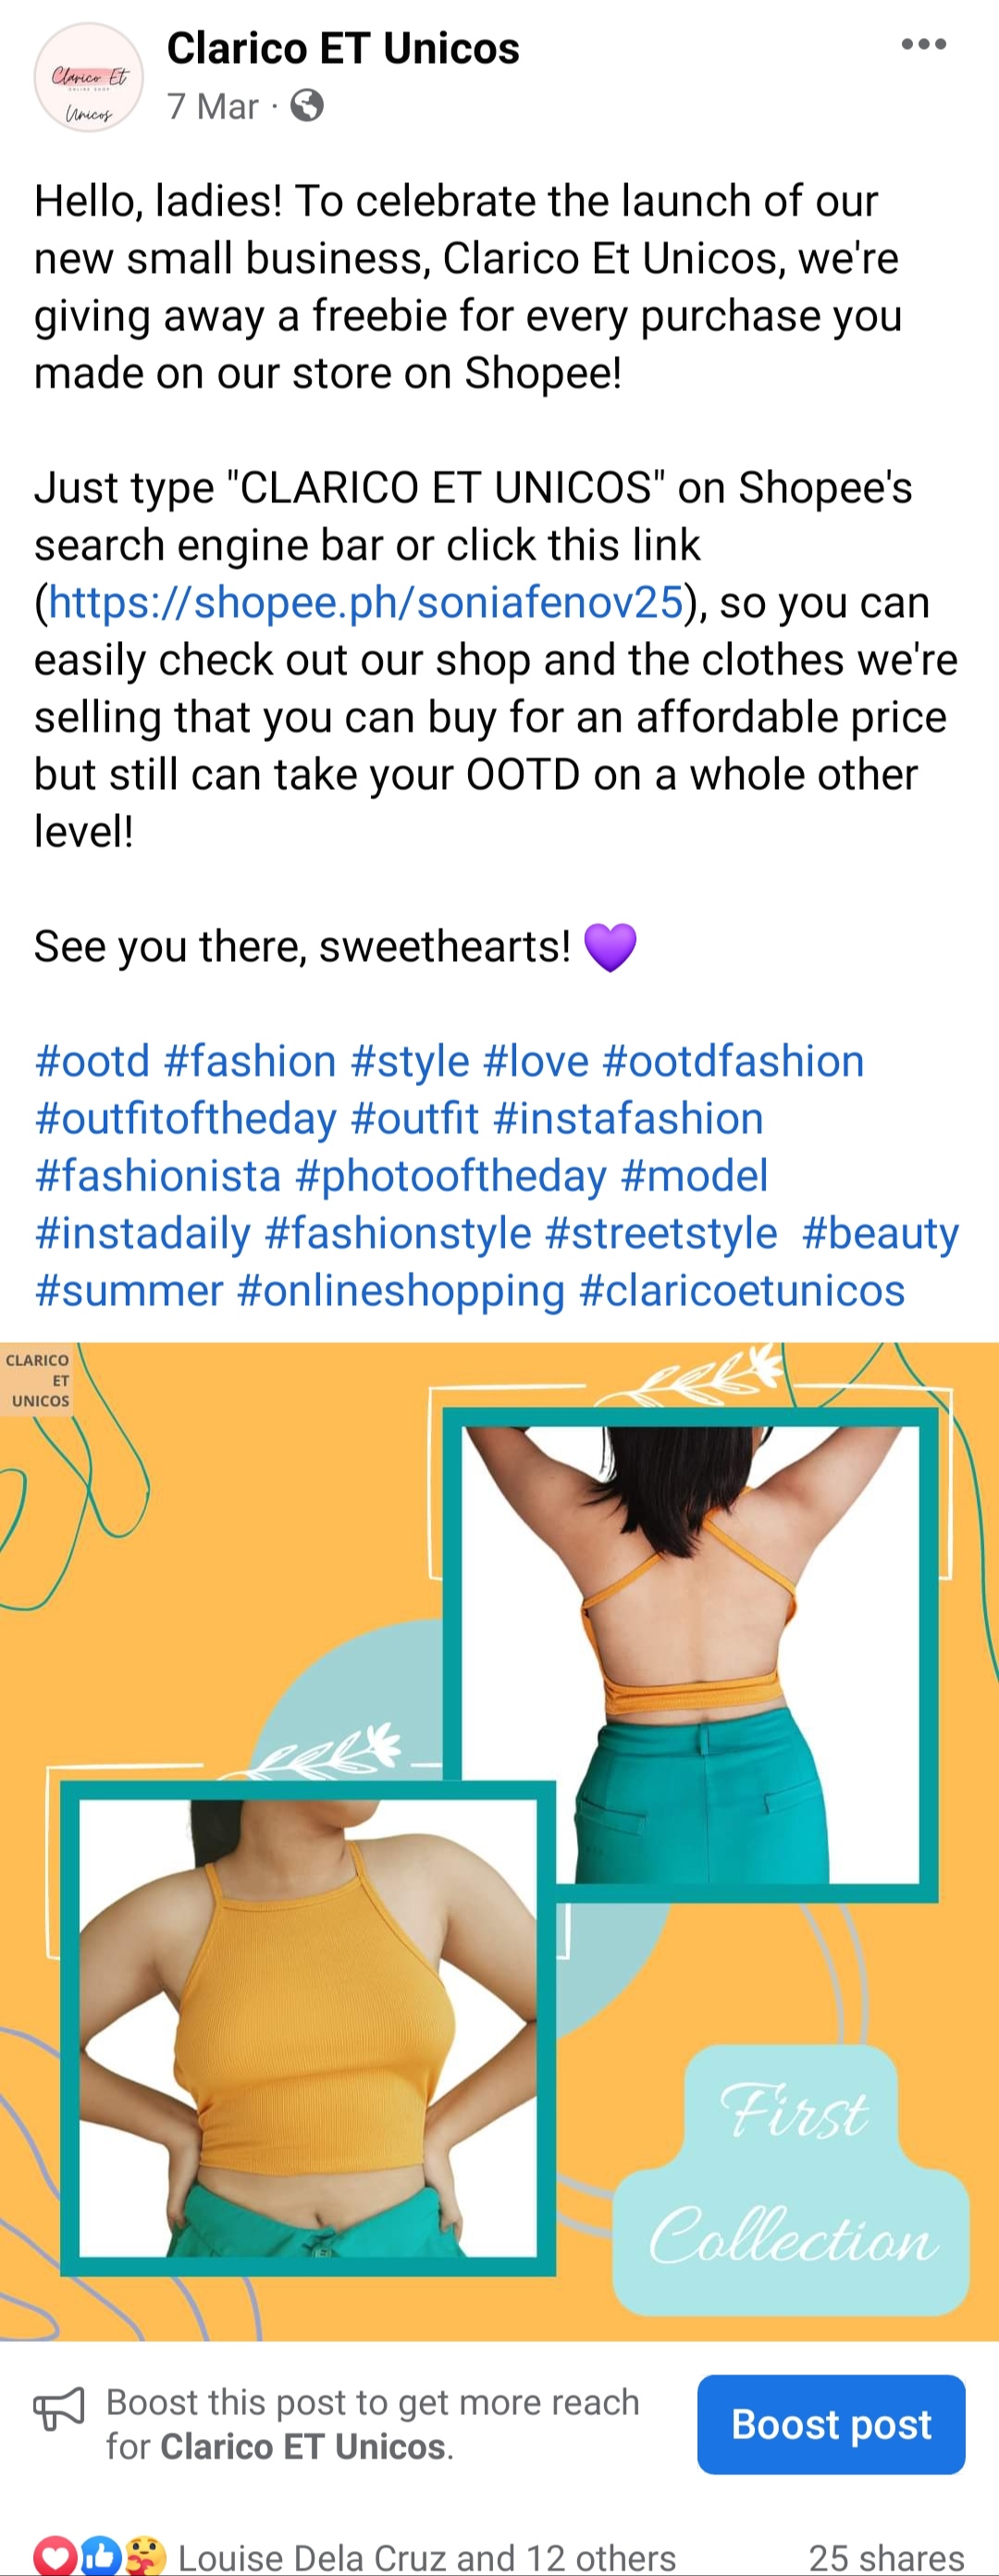
Task: Open the First Collection post image
Action: click(499, 1840)
